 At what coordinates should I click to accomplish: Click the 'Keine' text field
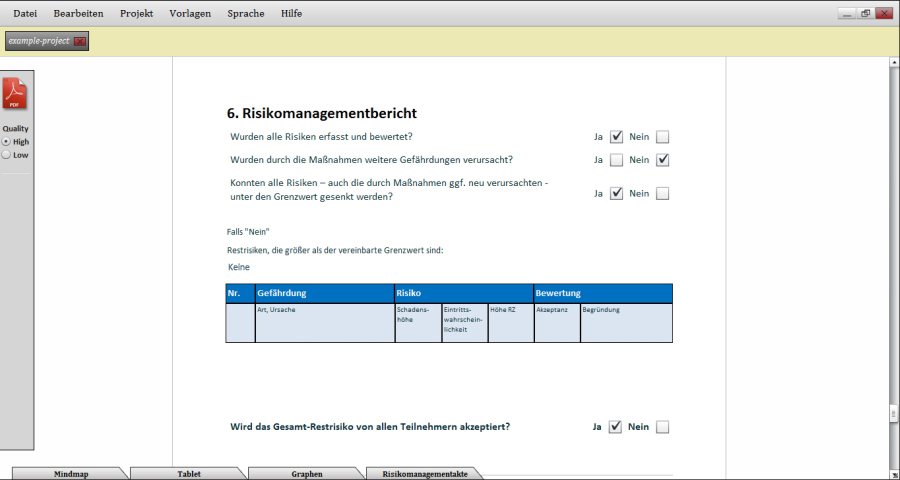[239, 267]
